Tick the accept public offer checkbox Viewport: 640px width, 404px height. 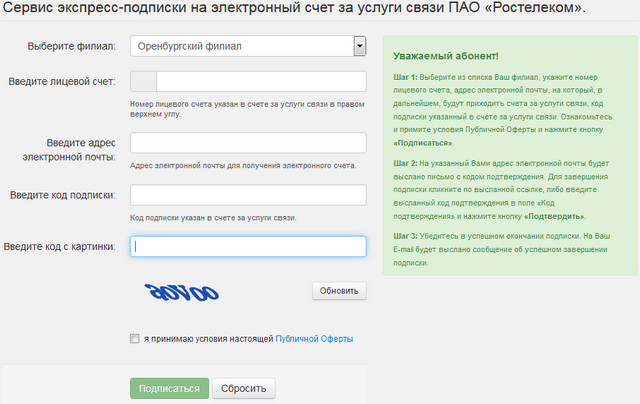135,339
